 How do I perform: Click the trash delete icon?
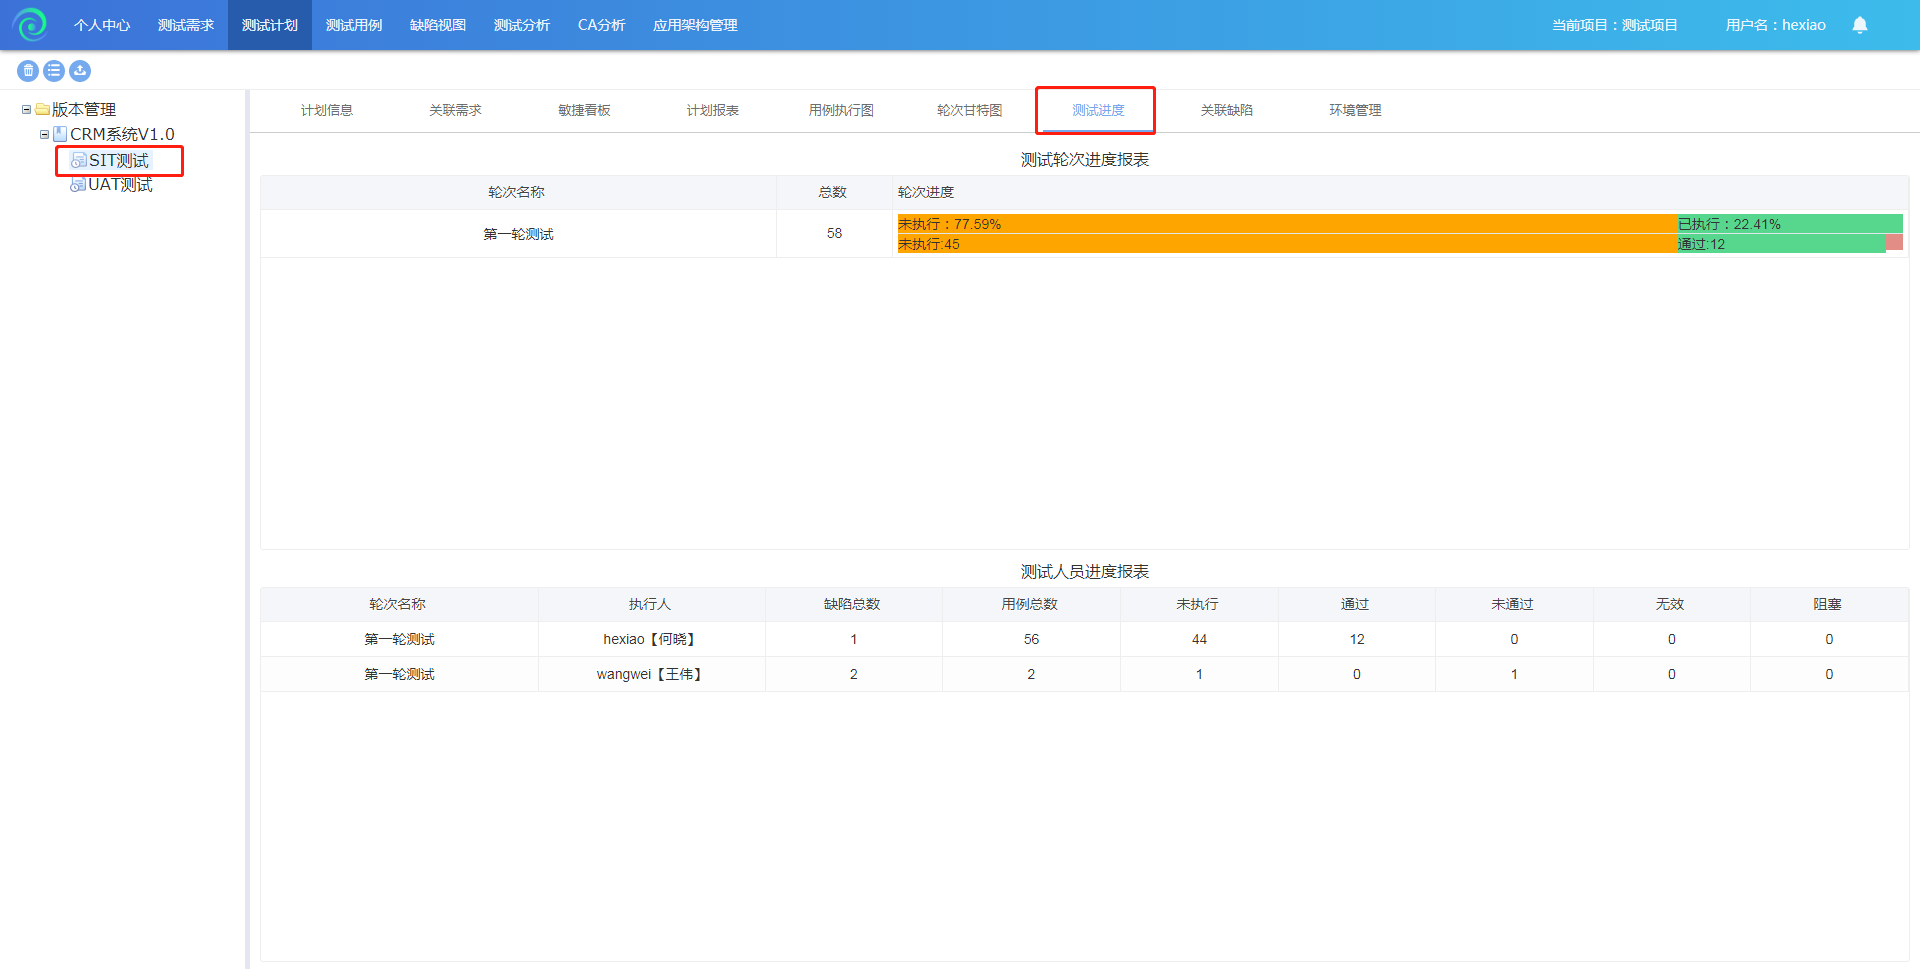click(x=28, y=71)
